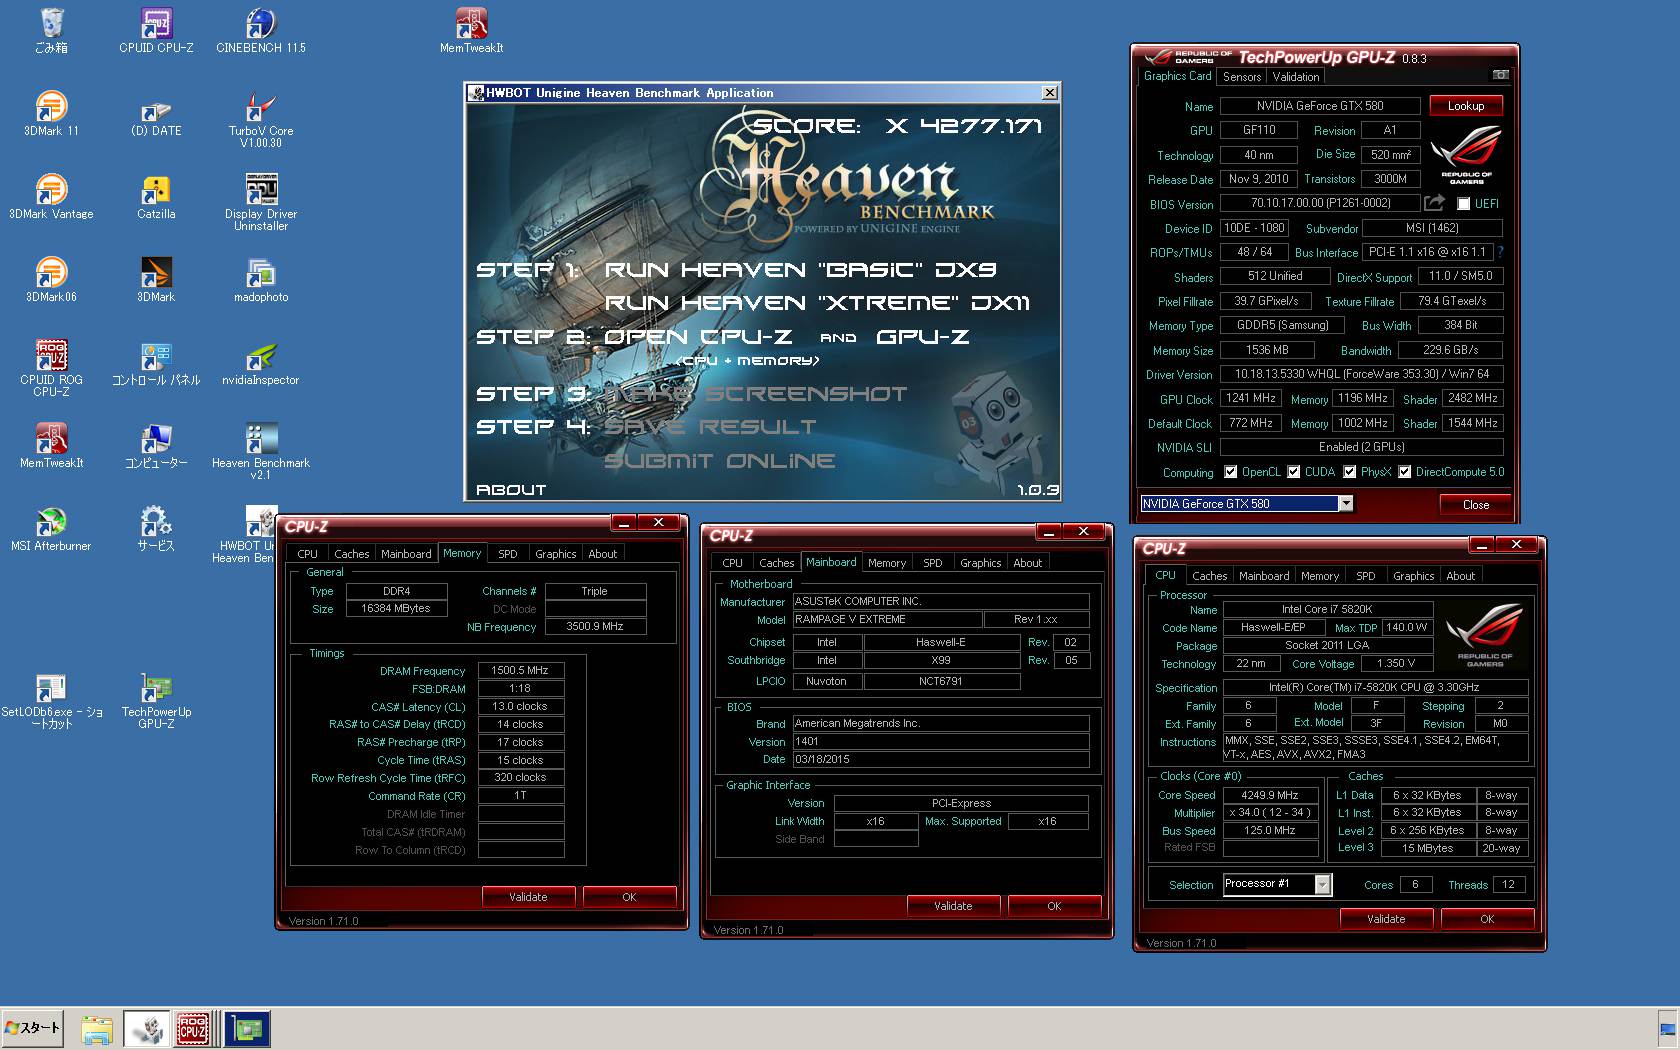Click the Close button in GPU-Z
This screenshot has width=1680, height=1050.
point(1475,504)
